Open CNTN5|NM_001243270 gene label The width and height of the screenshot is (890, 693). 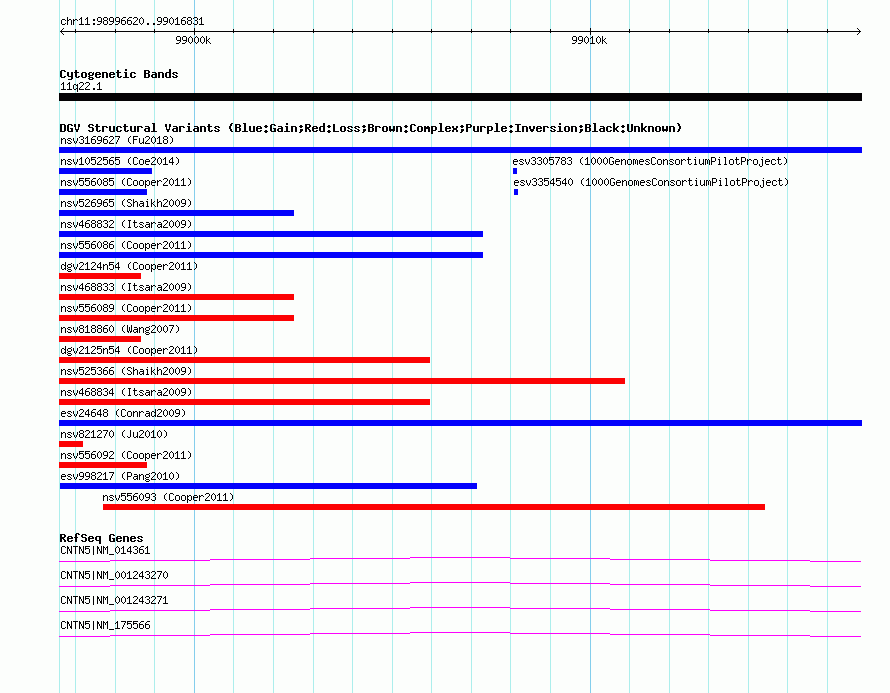114,575
